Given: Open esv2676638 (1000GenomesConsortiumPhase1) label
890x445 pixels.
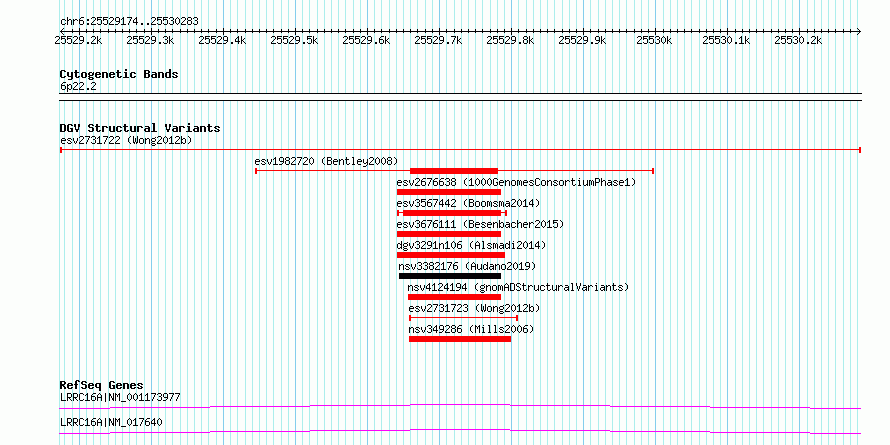Looking at the screenshot, I should click(x=517, y=182).
